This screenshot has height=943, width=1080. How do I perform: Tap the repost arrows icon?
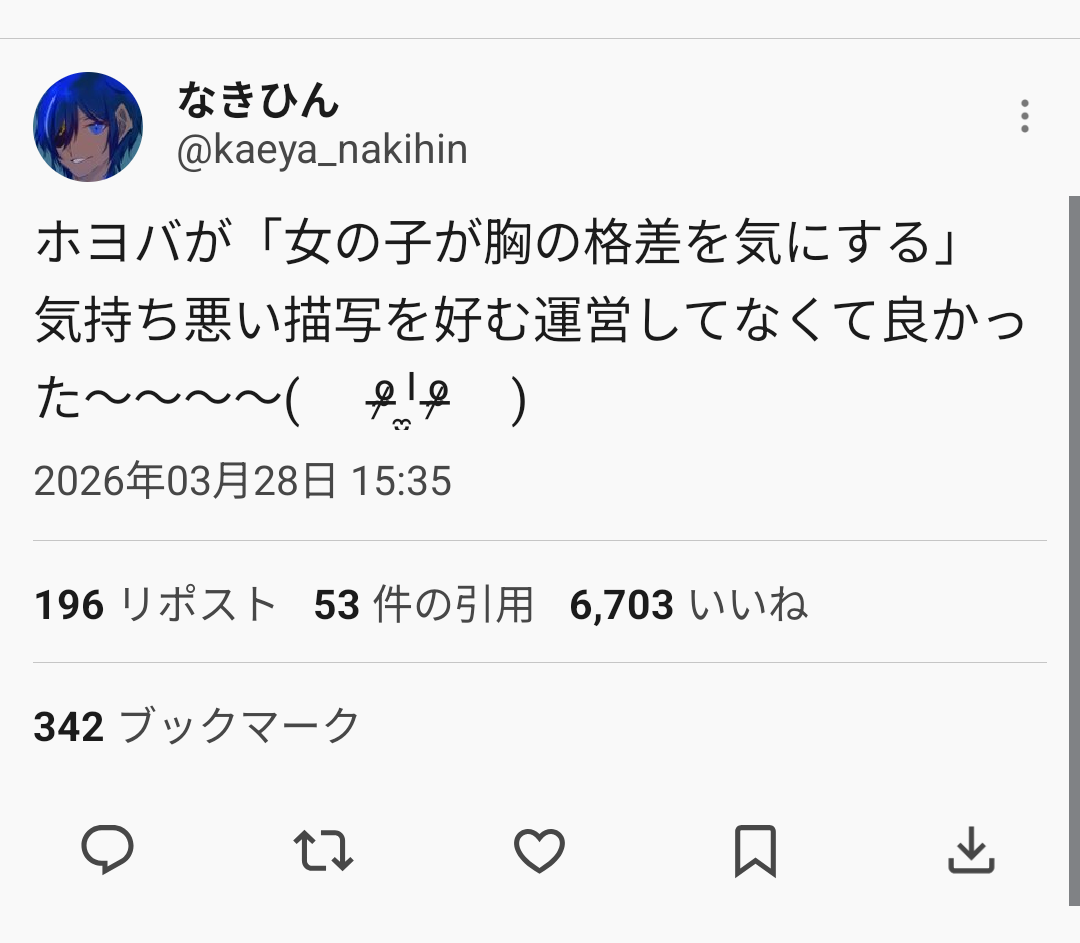[323, 851]
